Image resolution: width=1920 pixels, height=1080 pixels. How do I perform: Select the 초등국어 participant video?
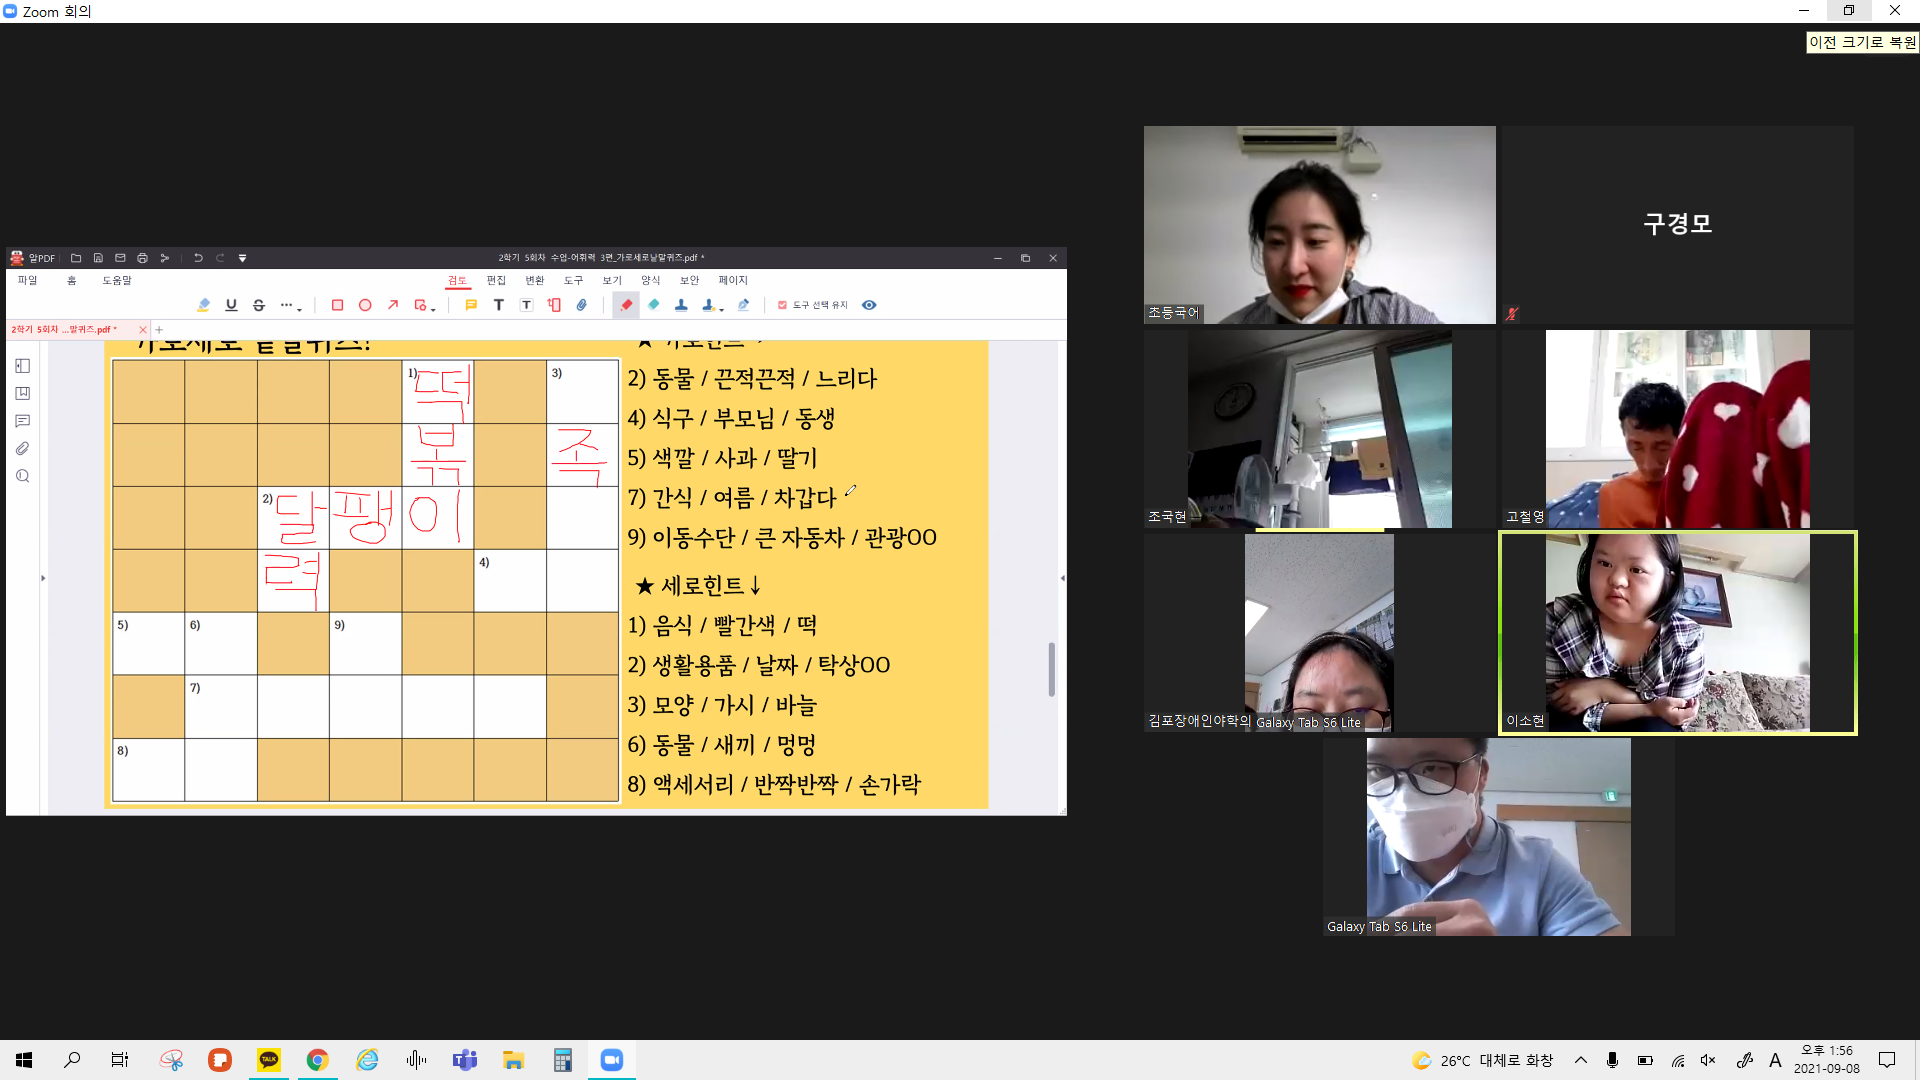1320,225
